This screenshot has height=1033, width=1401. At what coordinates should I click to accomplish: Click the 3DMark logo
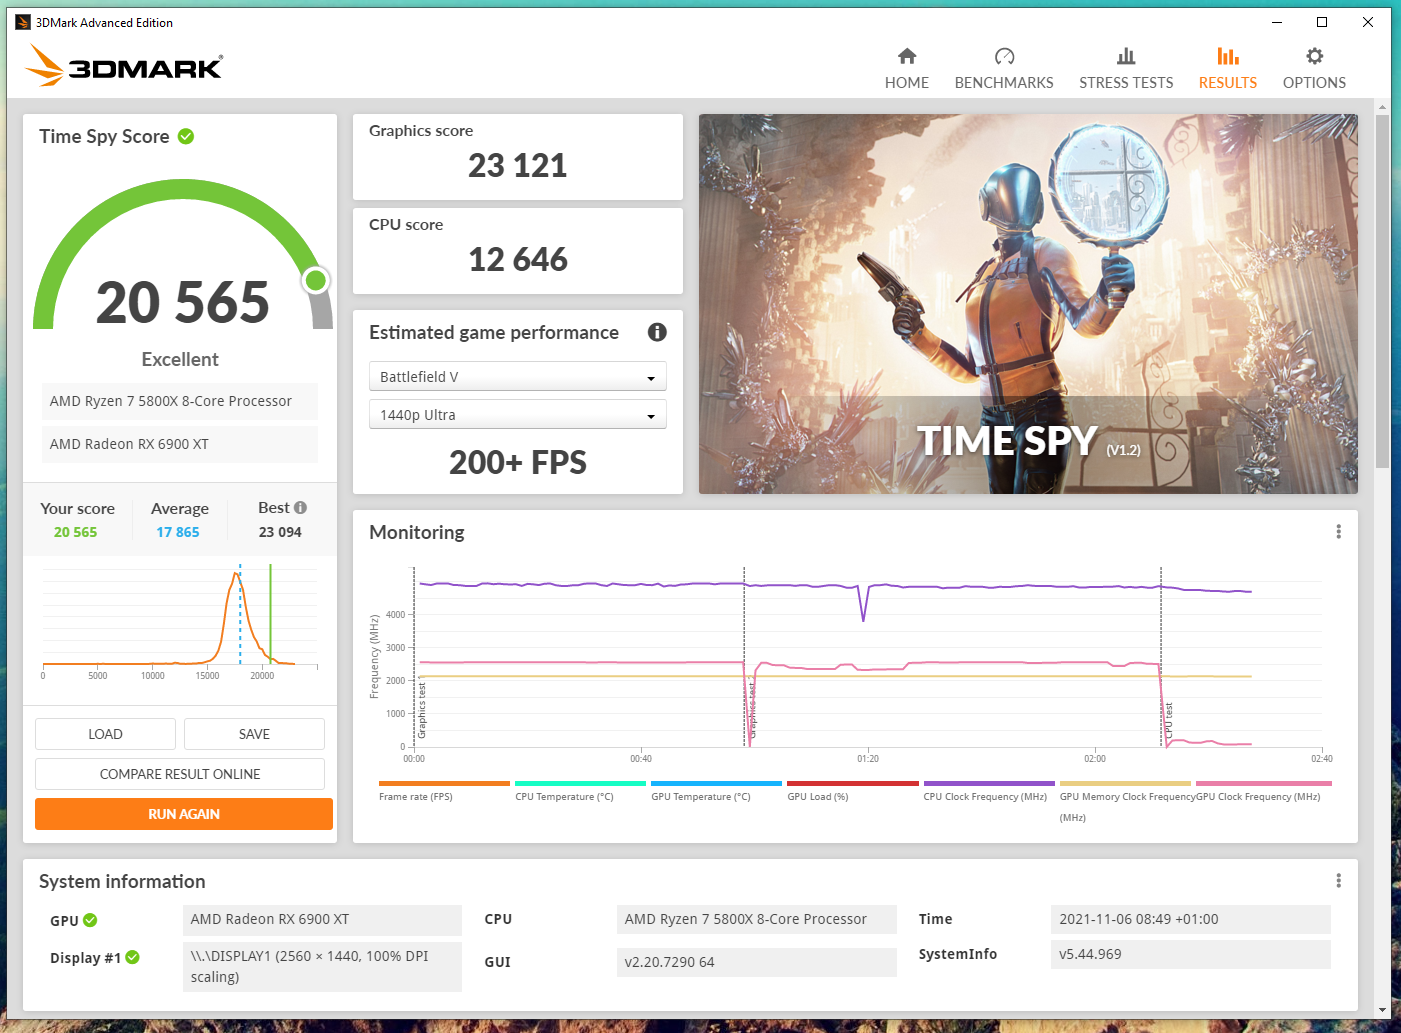[124, 66]
